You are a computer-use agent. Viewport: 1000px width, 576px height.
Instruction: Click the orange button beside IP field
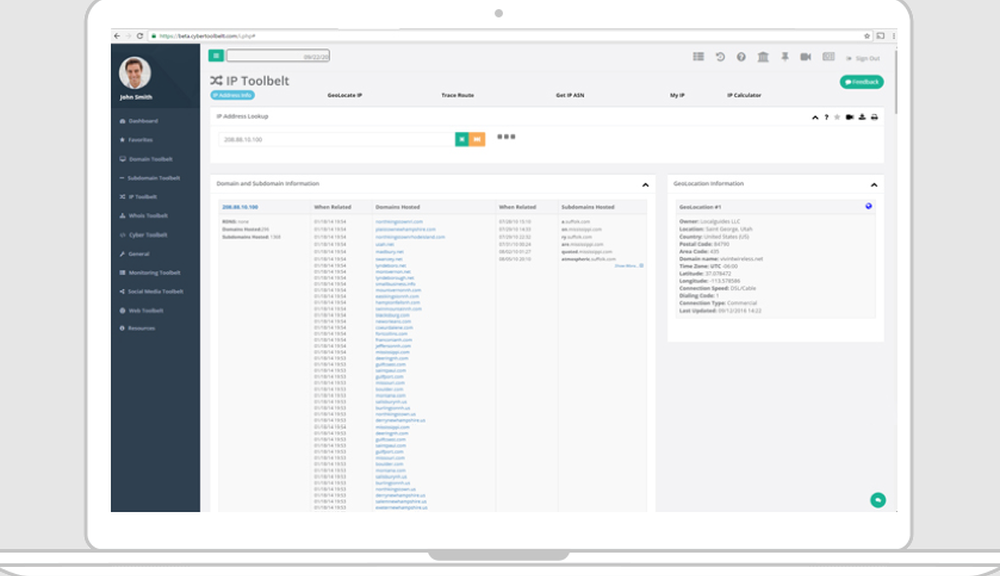(477, 139)
